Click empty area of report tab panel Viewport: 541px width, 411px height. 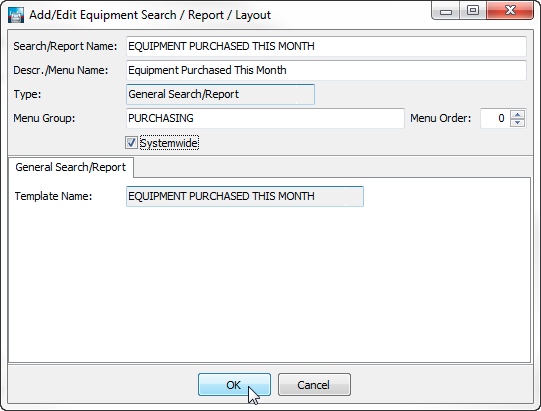point(269,283)
